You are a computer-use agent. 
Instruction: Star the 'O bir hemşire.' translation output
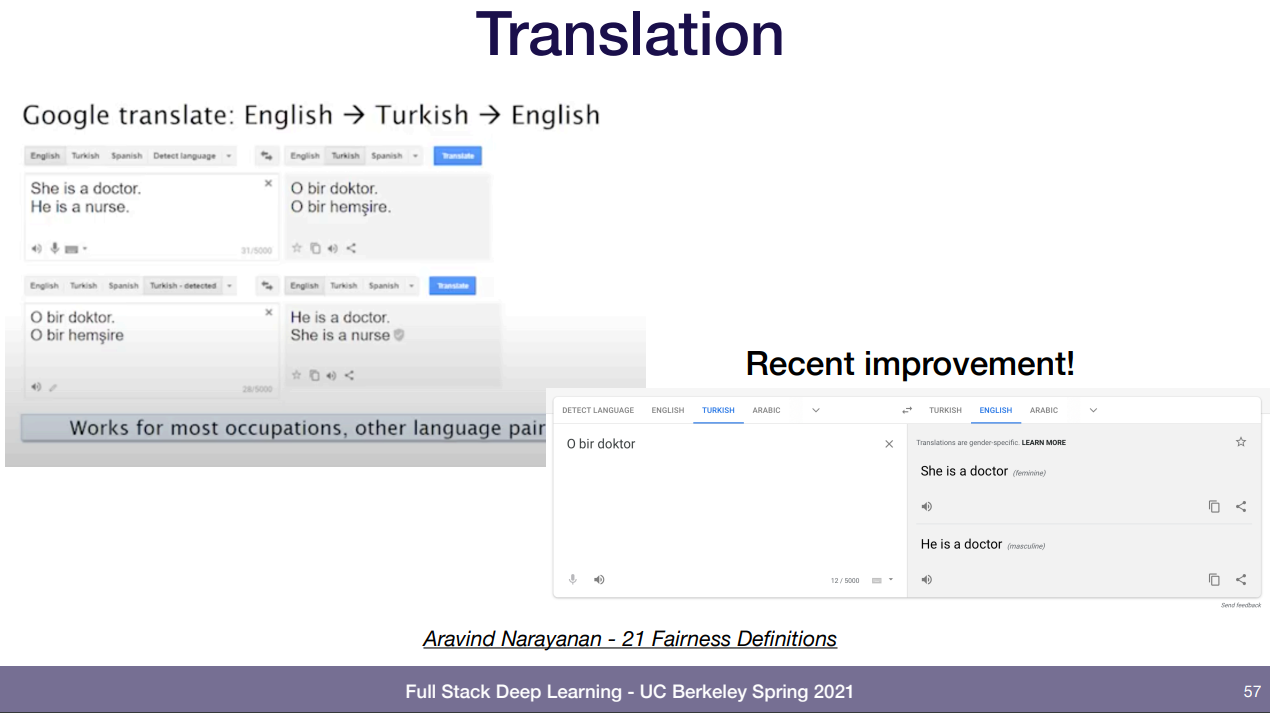pos(297,248)
